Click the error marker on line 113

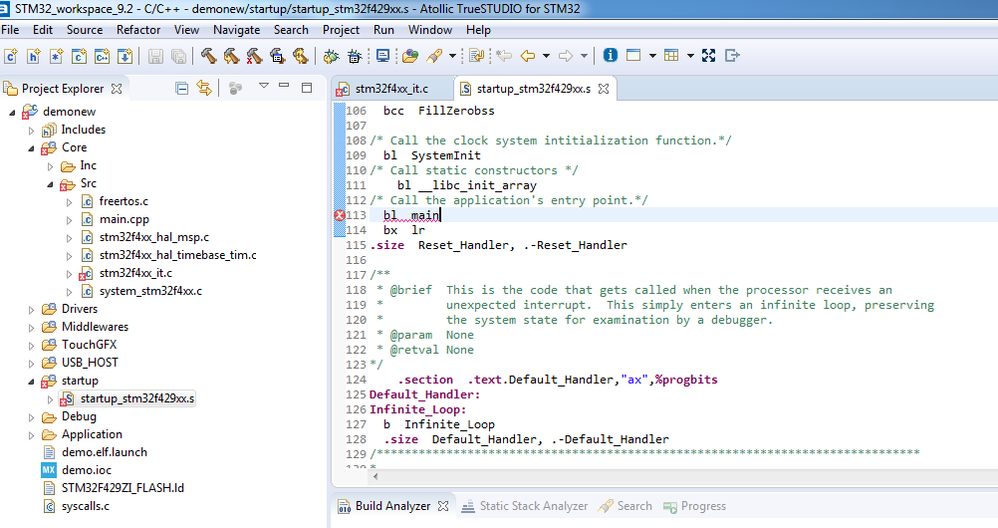click(339, 216)
